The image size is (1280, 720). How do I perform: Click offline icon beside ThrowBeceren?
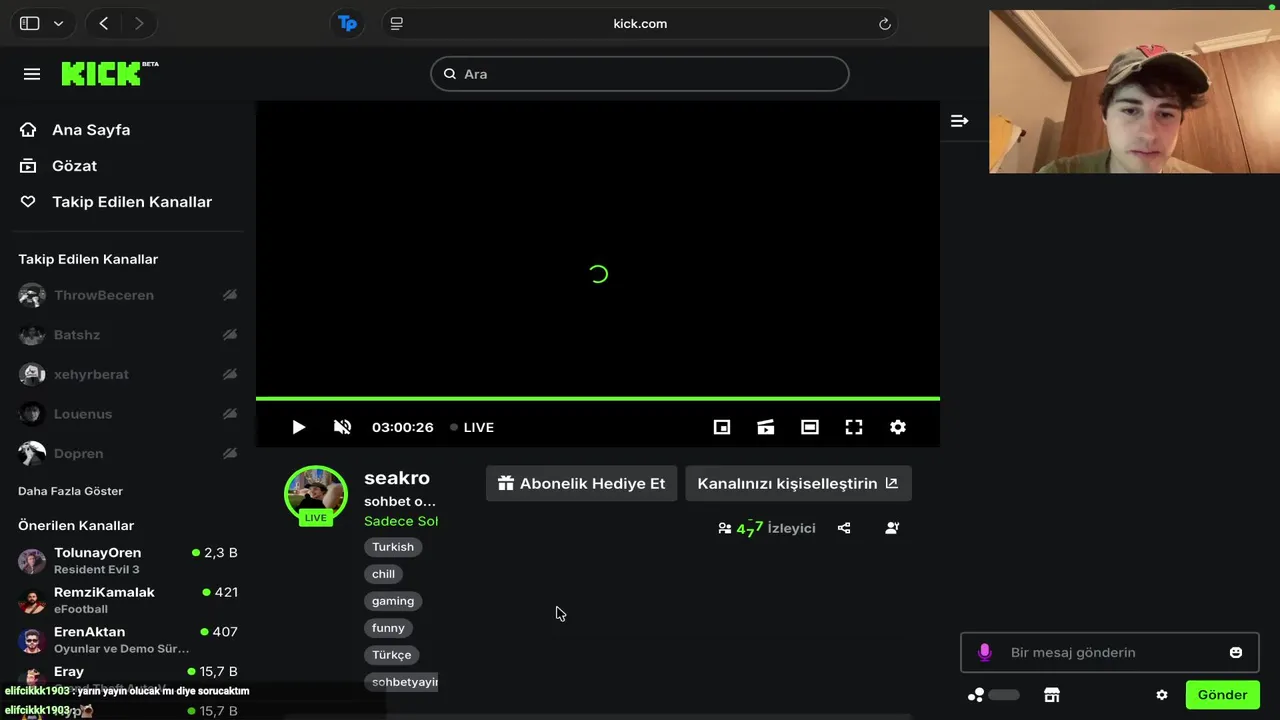230,295
